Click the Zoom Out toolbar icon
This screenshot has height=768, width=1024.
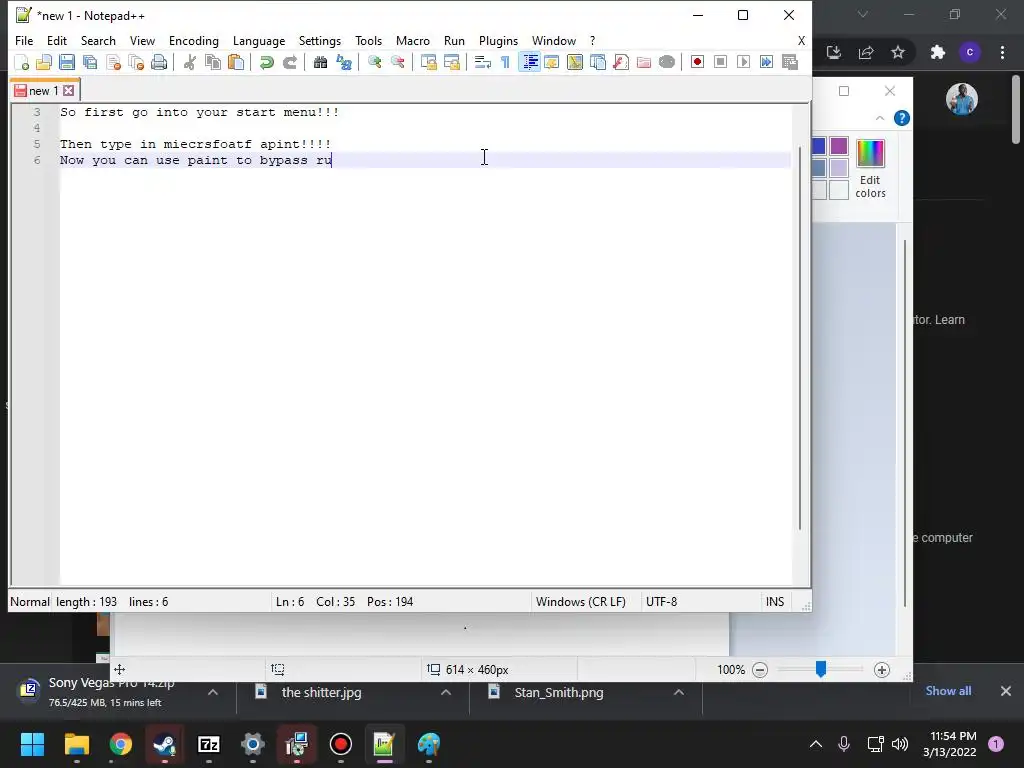click(398, 62)
